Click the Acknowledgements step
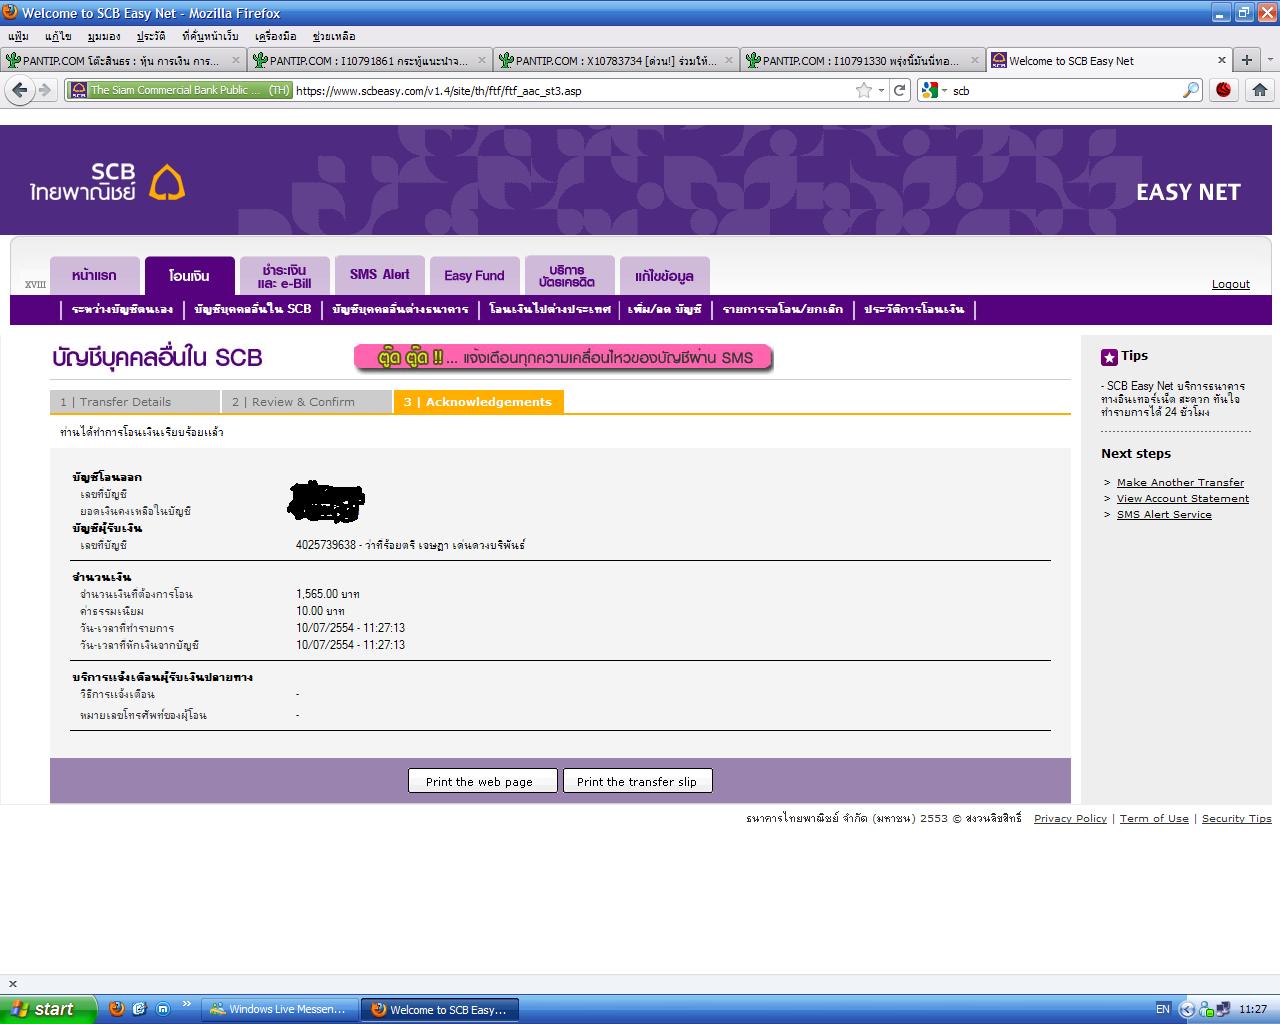The width and height of the screenshot is (1280, 1024). (479, 402)
